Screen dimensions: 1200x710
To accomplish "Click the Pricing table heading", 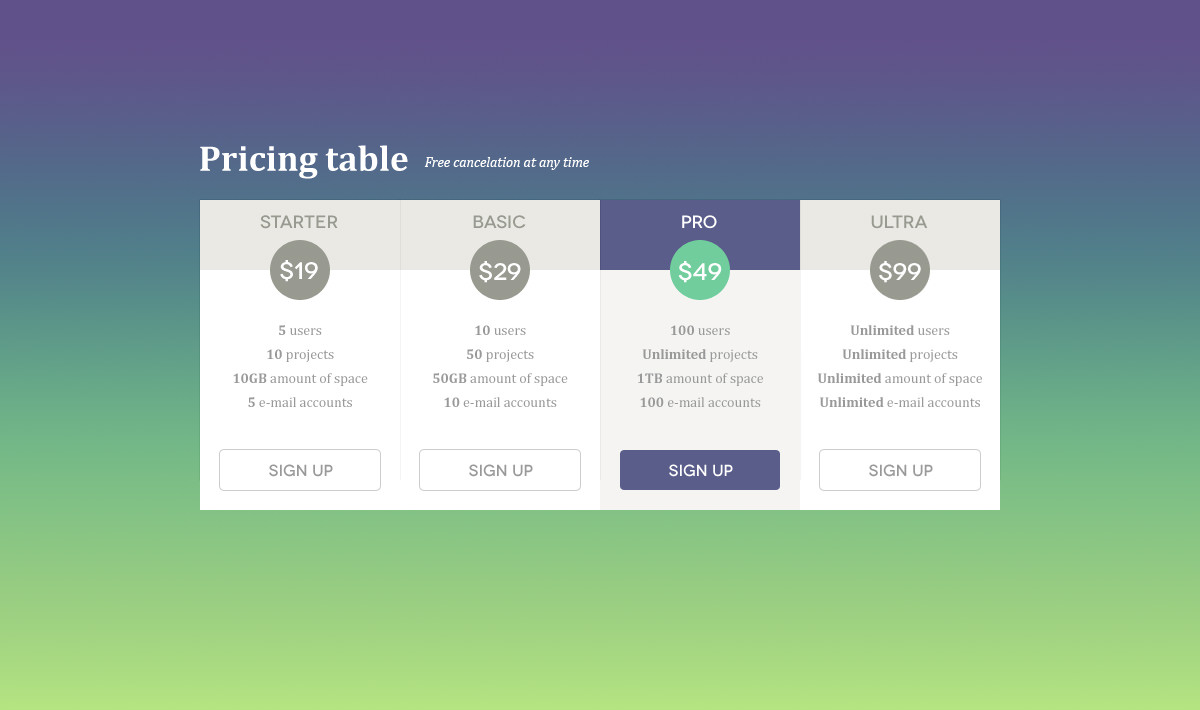I will [303, 160].
